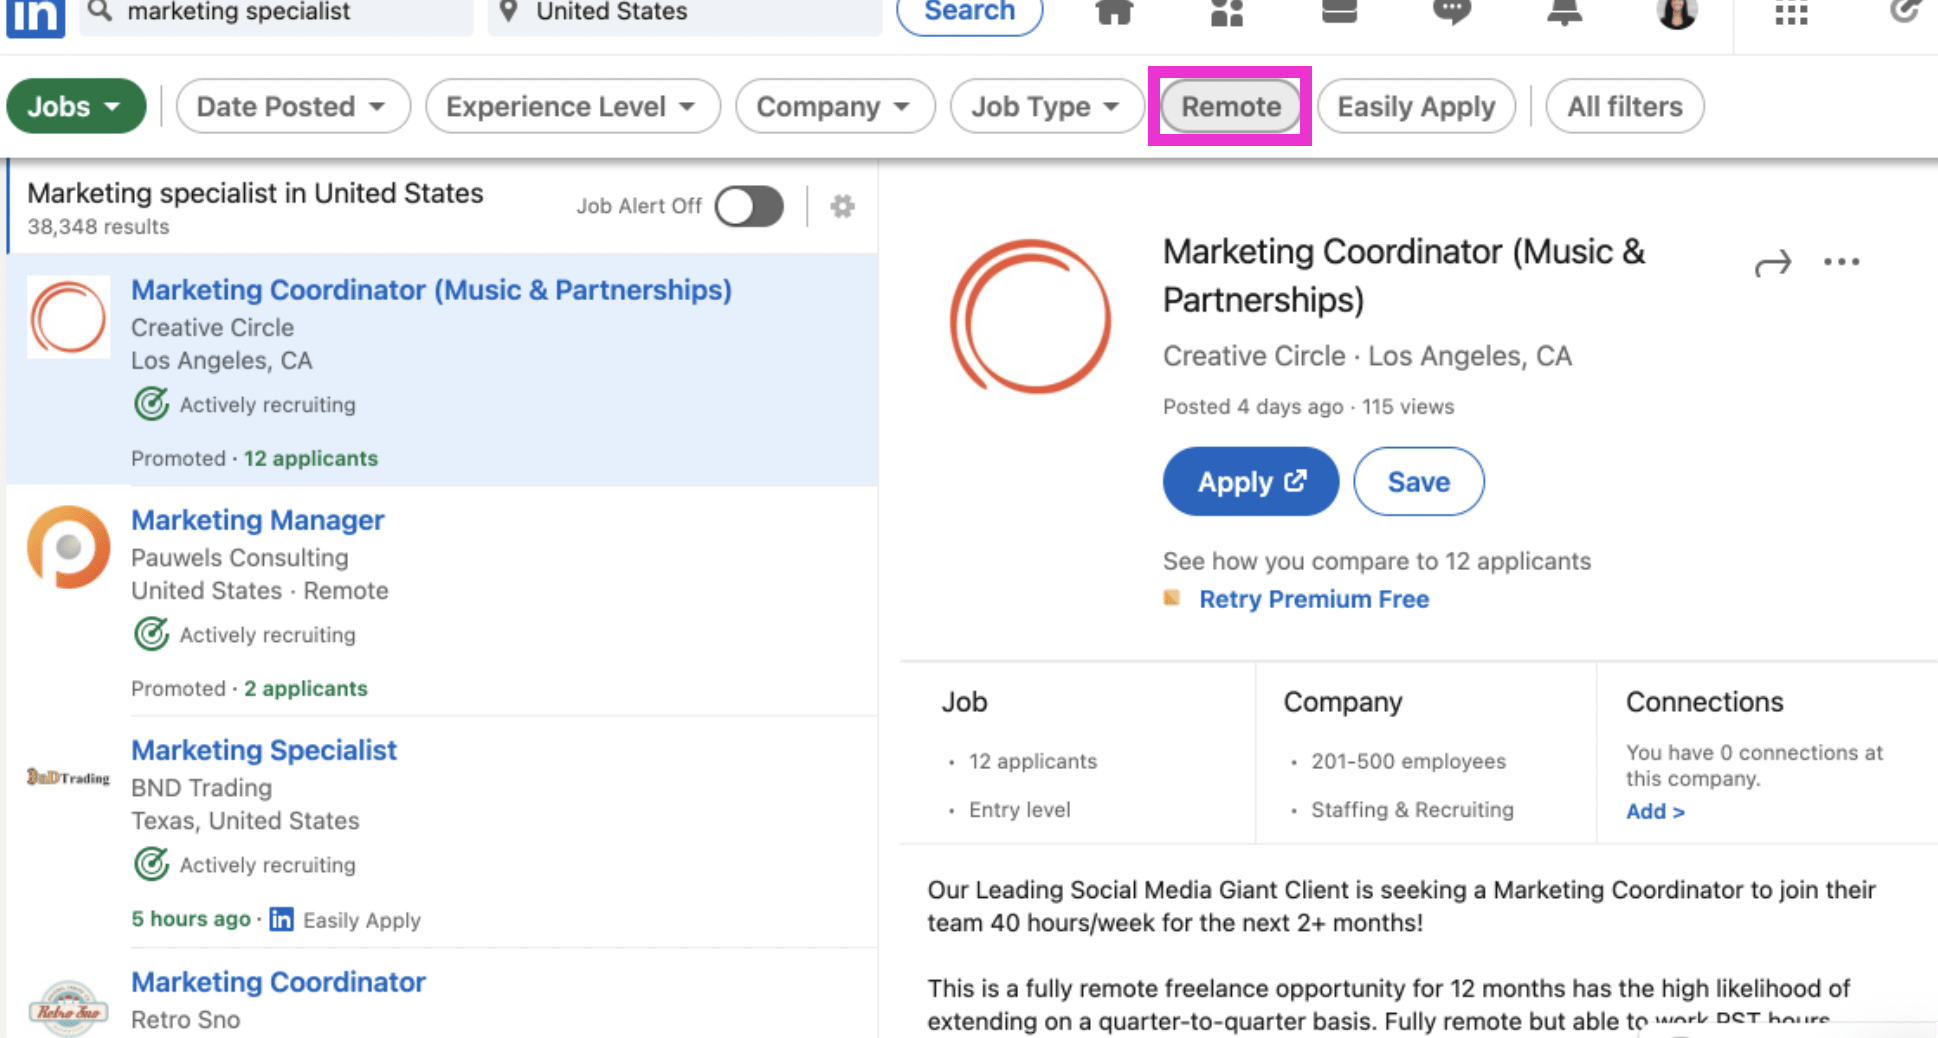This screenshot has width=1938, height=1038.
Task: Open the Jobs category dropdown
Action: click(x=75, y=106)
